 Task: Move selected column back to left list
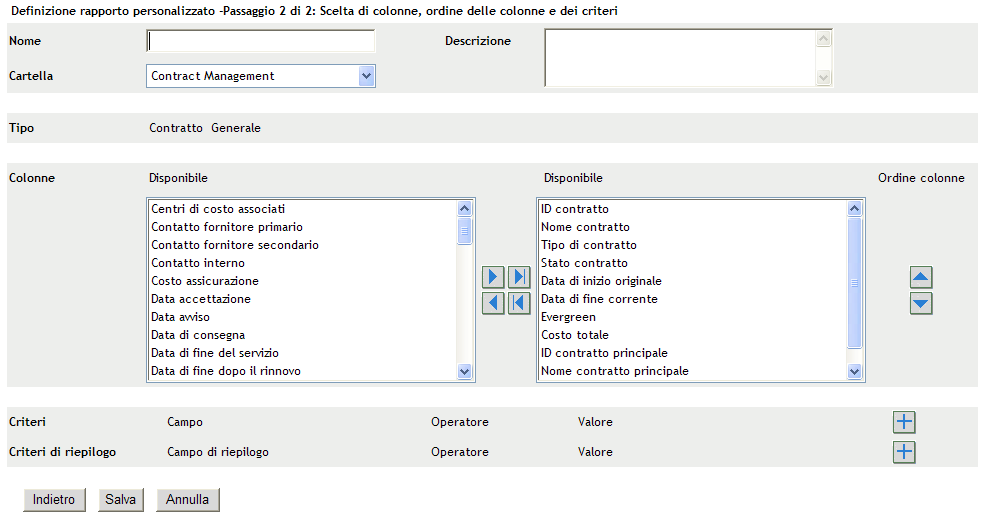[x=493, y=303]
